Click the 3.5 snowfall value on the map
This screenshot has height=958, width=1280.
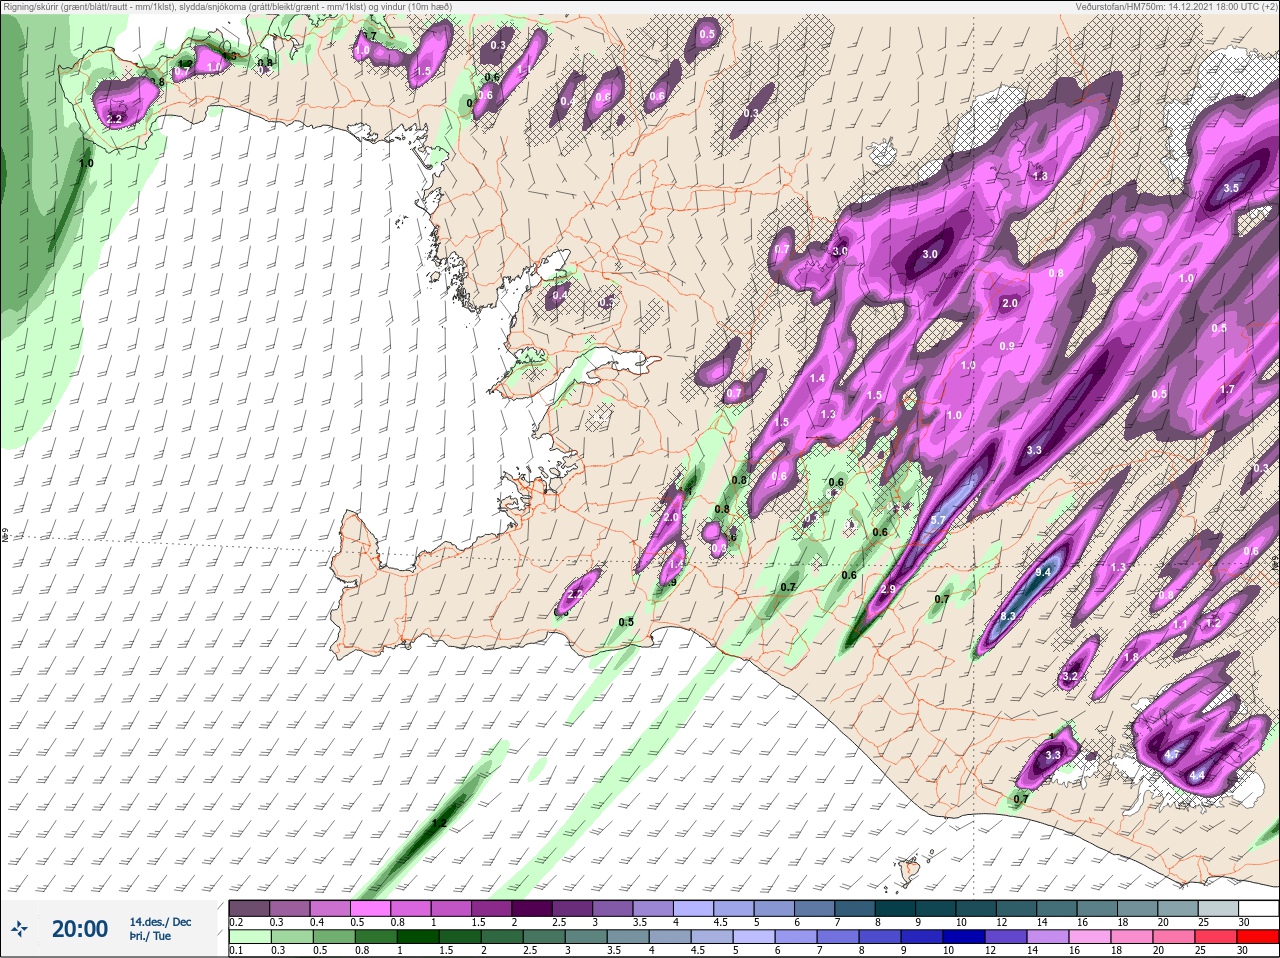pyautogui.click(x=1232, y=188)
